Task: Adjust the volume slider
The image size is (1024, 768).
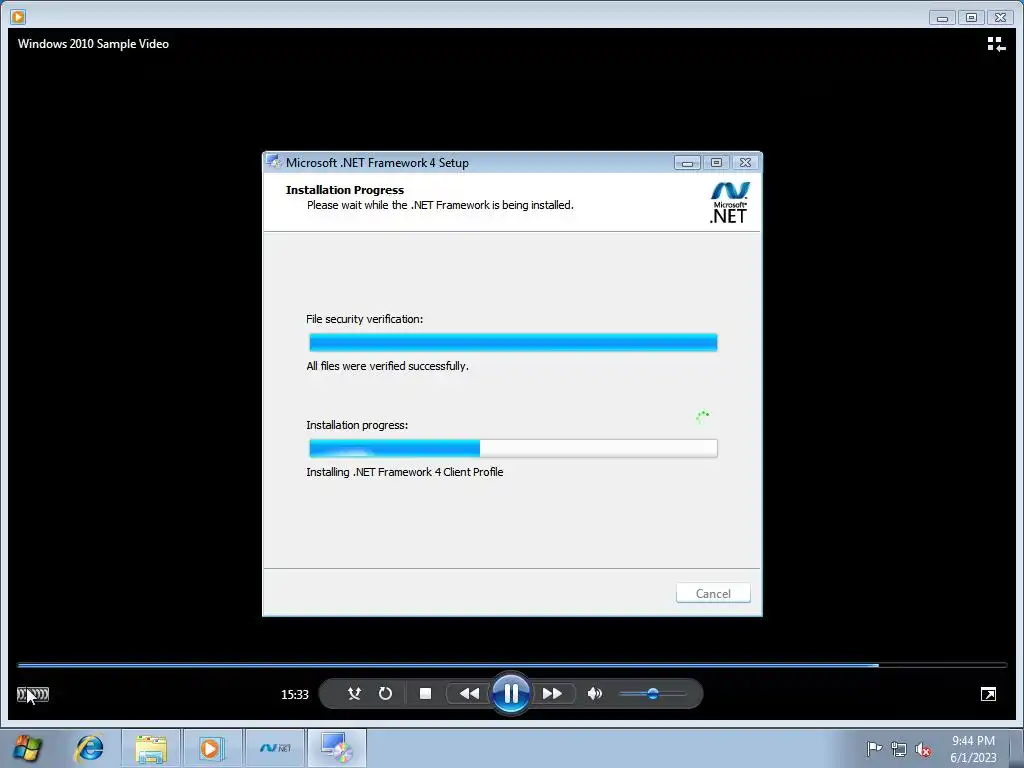Action: coord(652,694)
